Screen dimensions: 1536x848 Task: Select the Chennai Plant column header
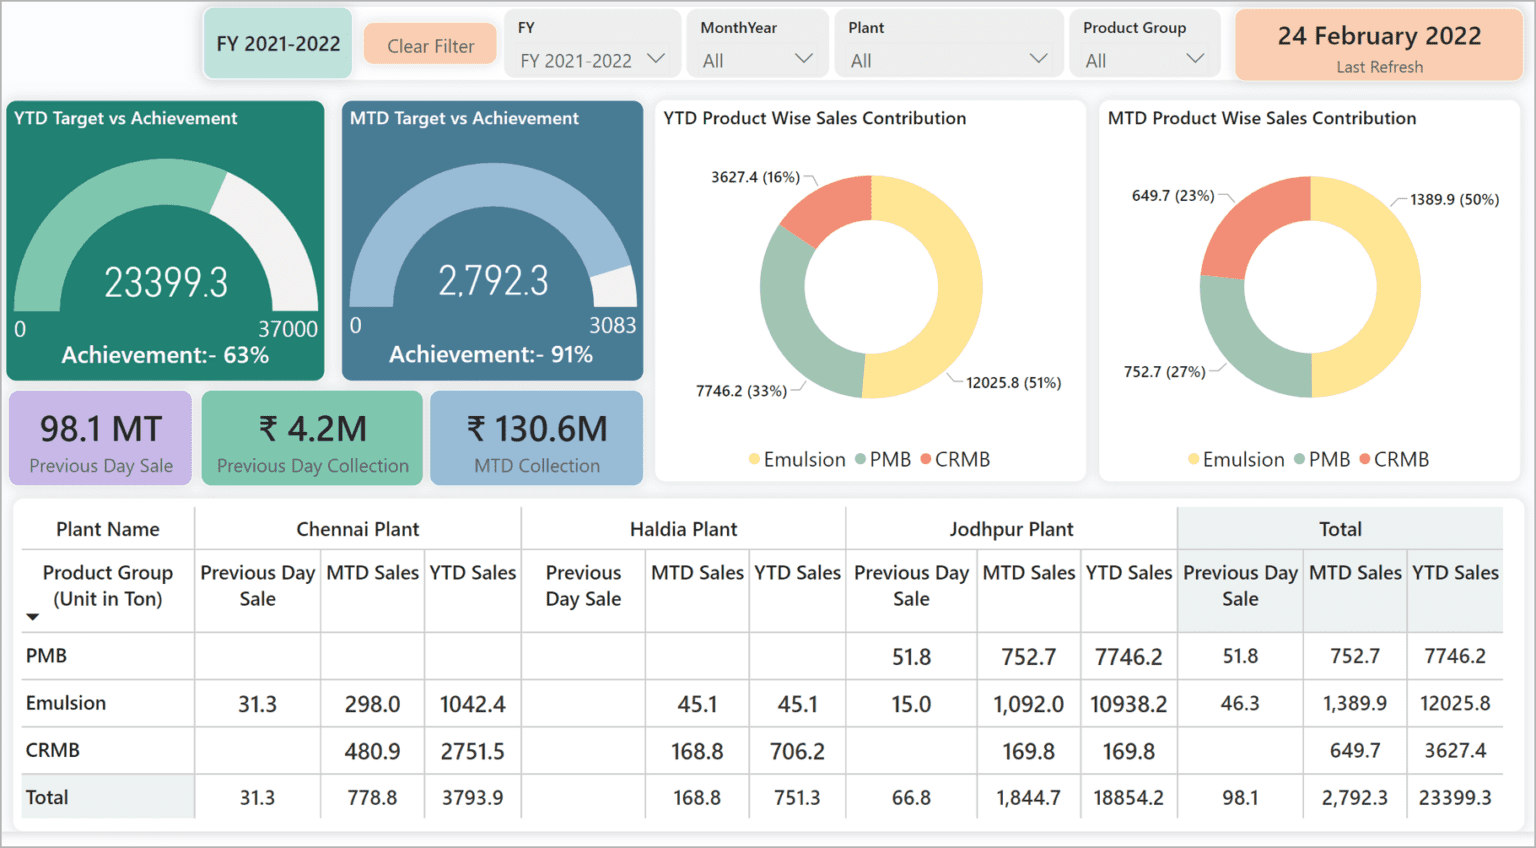pos(357,528)
